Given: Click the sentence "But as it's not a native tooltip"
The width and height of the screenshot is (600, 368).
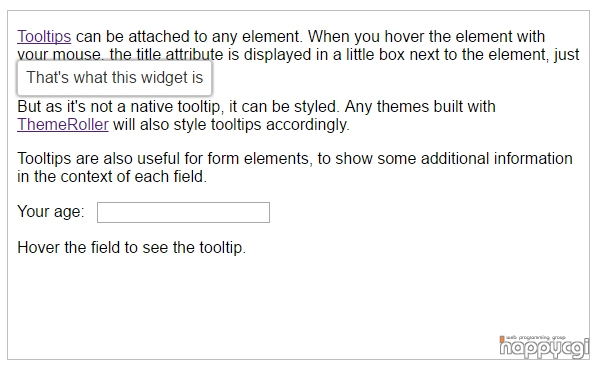Looking at the screenshot, I should tap(119, 107).
